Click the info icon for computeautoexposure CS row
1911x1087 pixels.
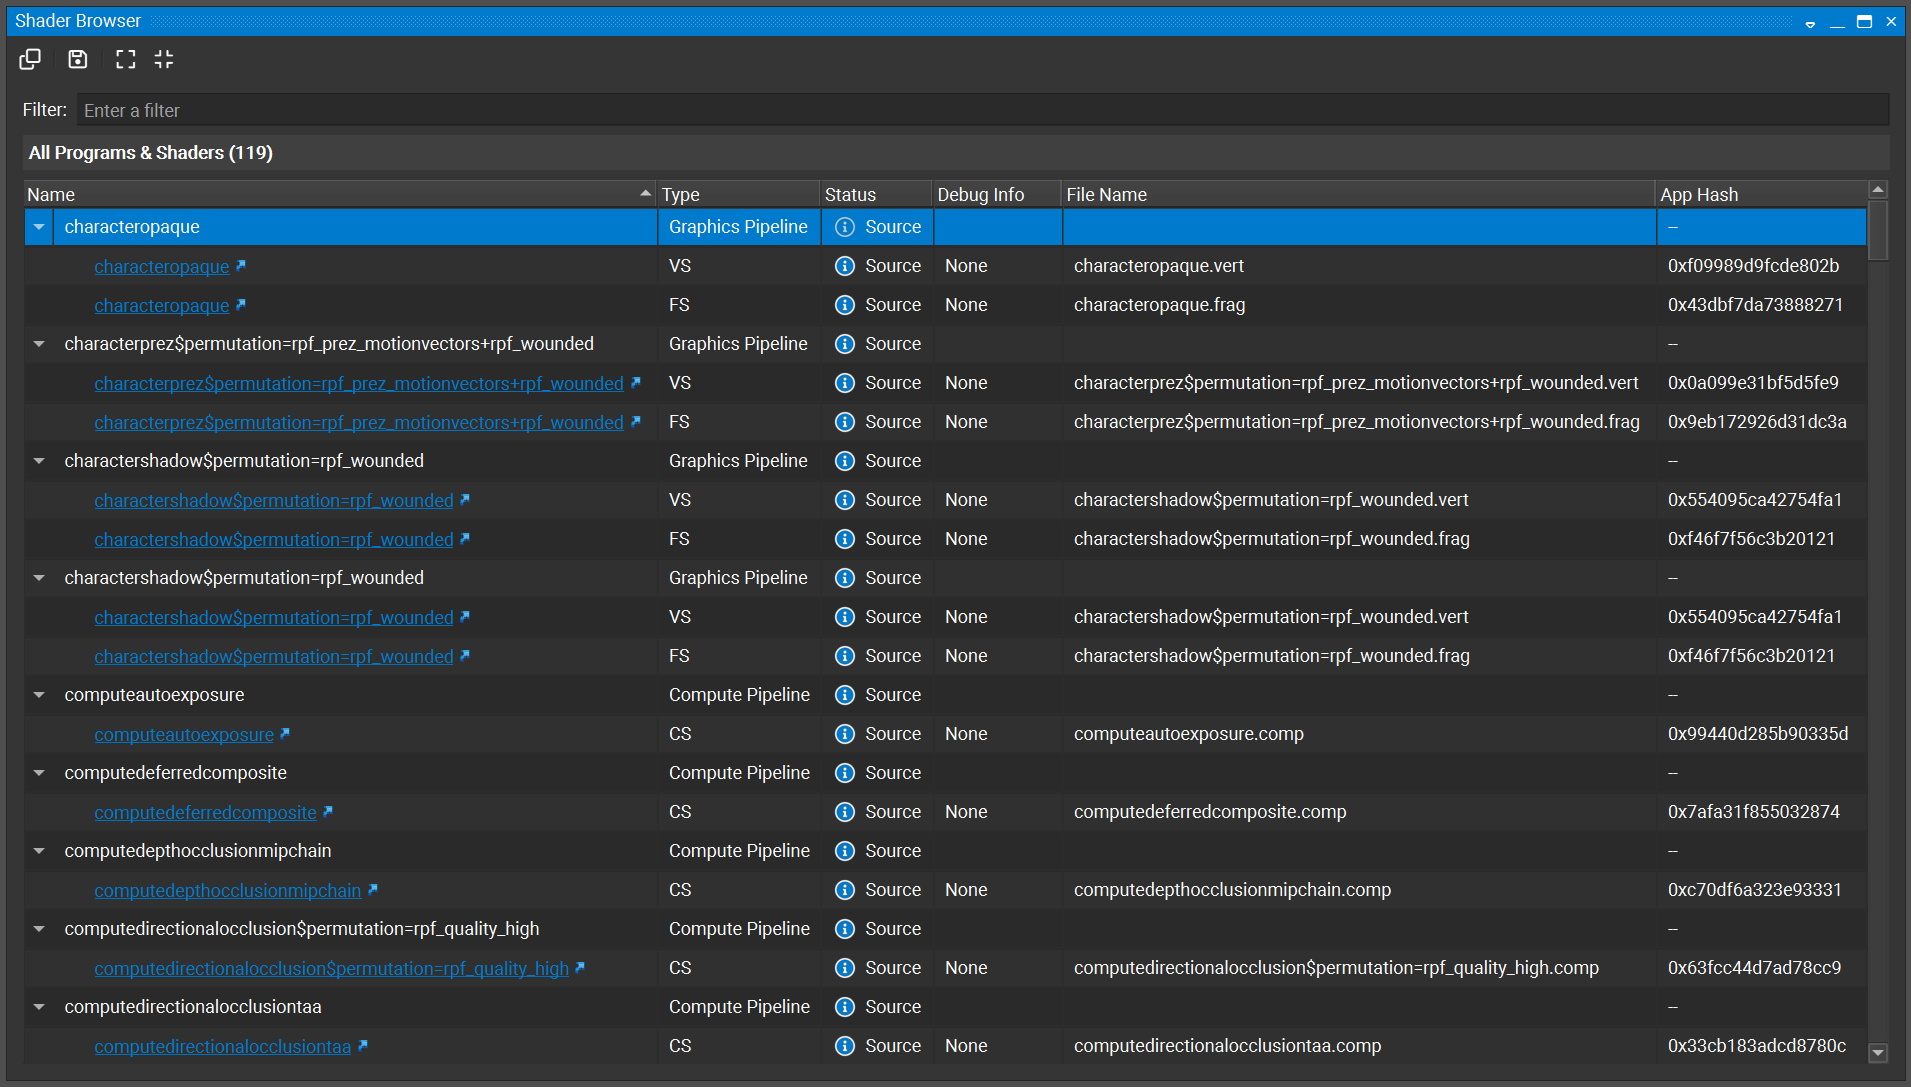pyautogui.click(x=845, y=733)
